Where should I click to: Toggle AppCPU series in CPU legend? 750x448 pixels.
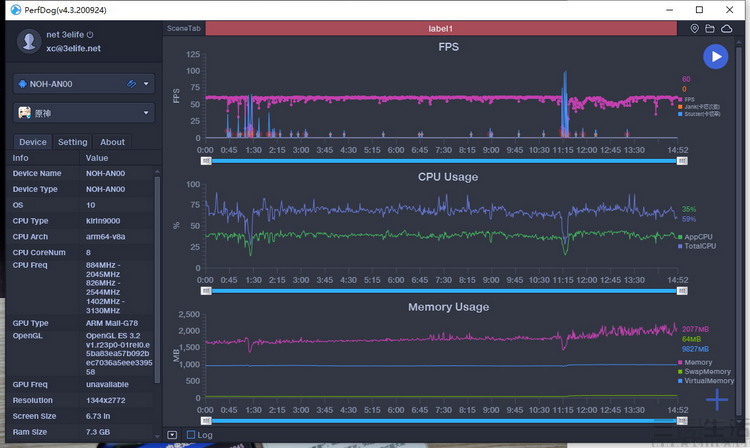[x=695, y=237]
